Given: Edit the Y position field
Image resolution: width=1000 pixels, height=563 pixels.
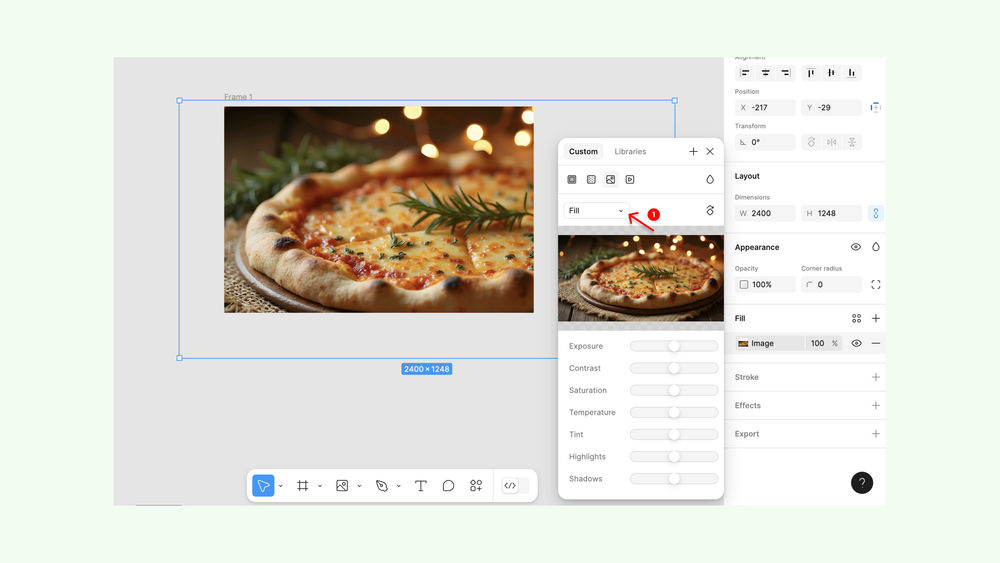Looking at the screenshot, I should point(832,108).
